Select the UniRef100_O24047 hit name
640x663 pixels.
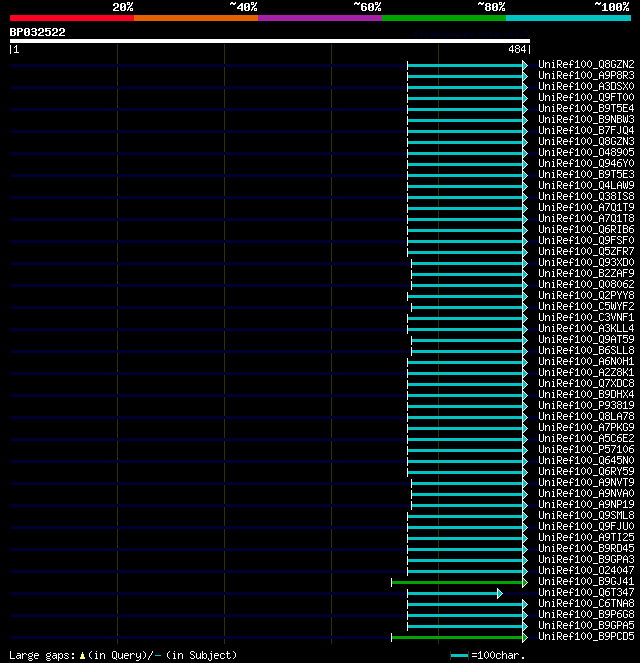pos(586,570)
